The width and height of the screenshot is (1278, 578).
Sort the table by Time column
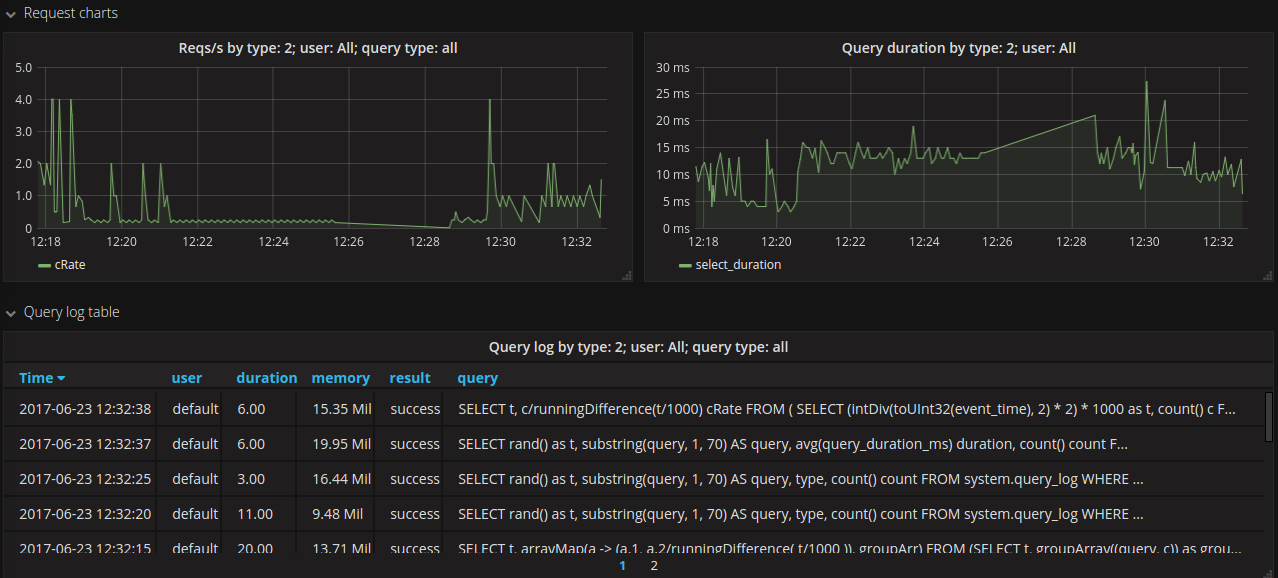click(x=36, y=378)
